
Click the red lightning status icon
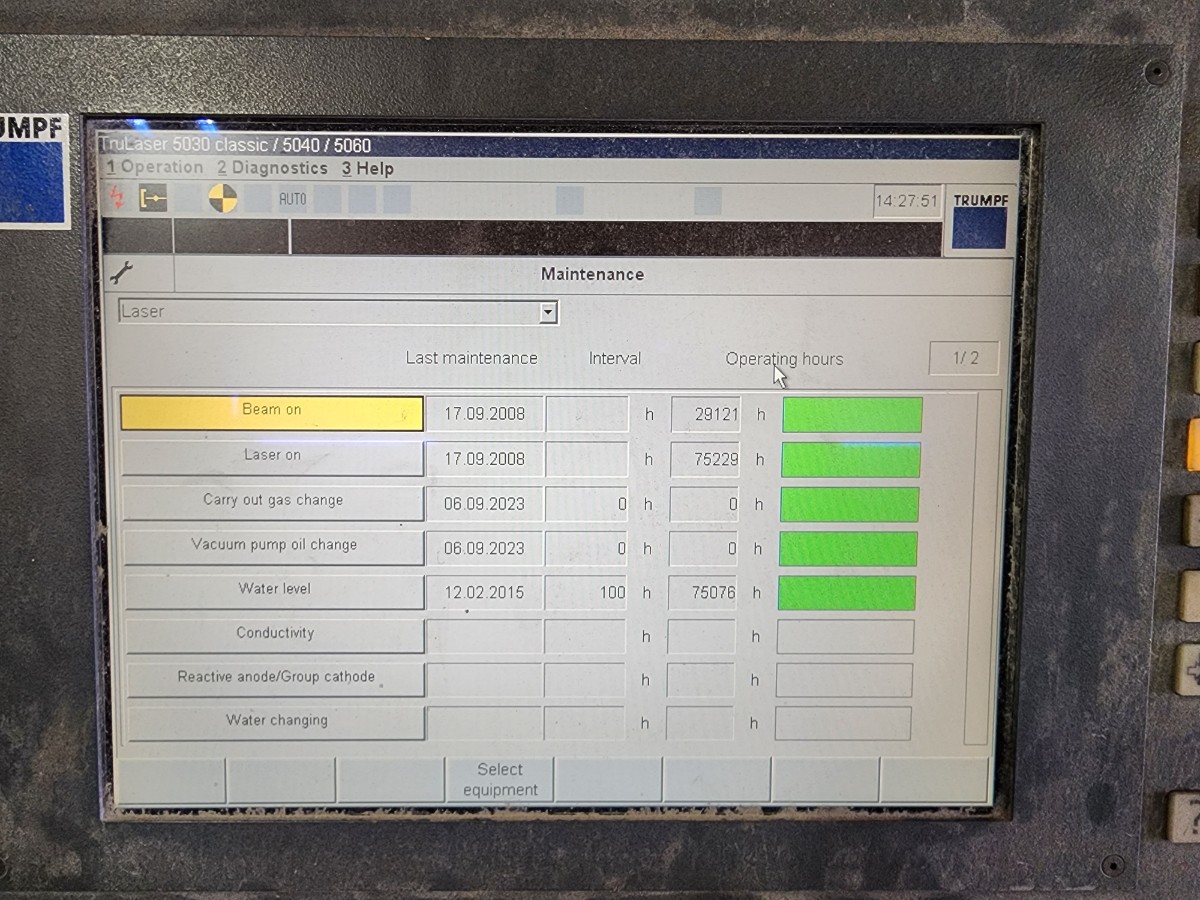coord(116,198)
